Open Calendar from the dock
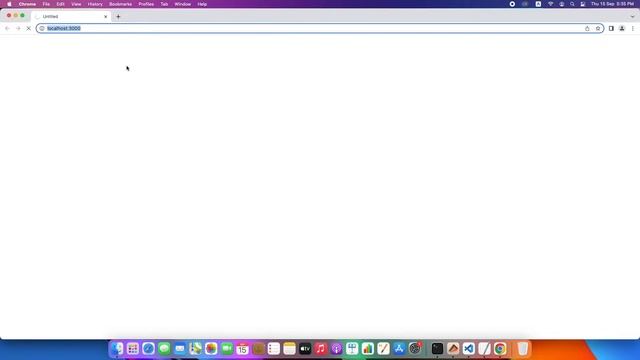Image resolution: width=640 pixels, height=360 pixels. pos(242,349)
